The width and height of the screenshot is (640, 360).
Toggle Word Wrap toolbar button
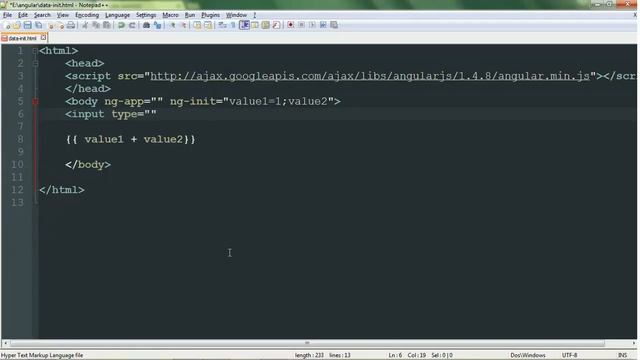222,25
